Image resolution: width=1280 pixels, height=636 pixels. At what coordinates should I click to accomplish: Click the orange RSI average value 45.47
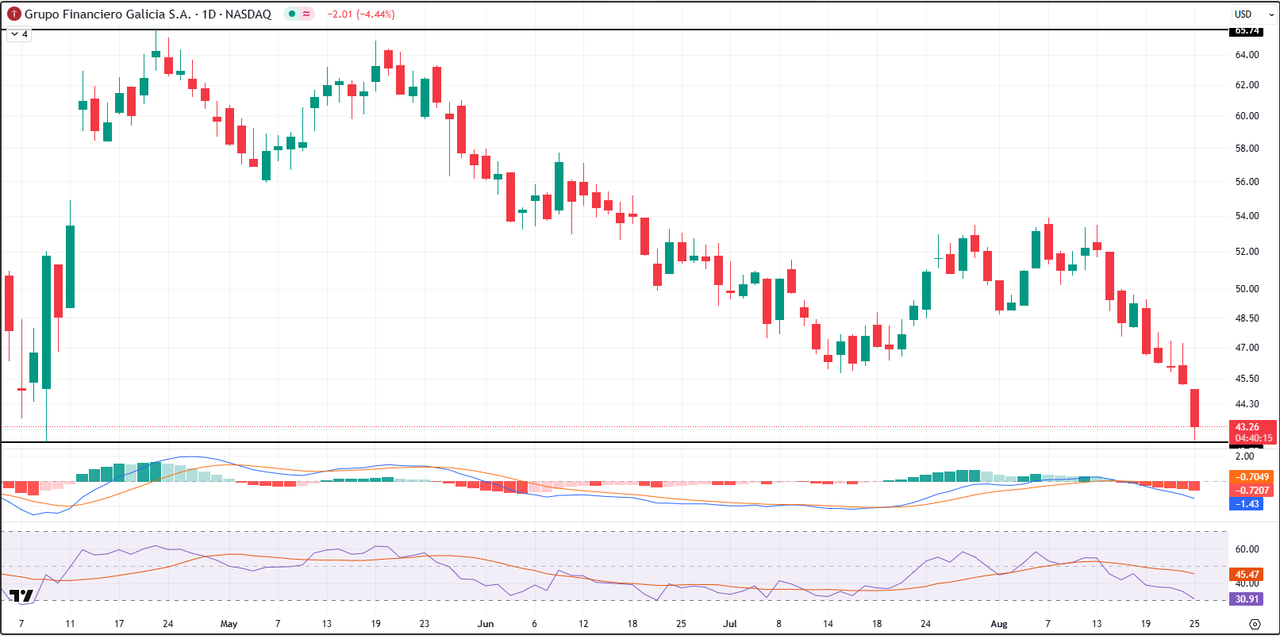coord(1247,574)
